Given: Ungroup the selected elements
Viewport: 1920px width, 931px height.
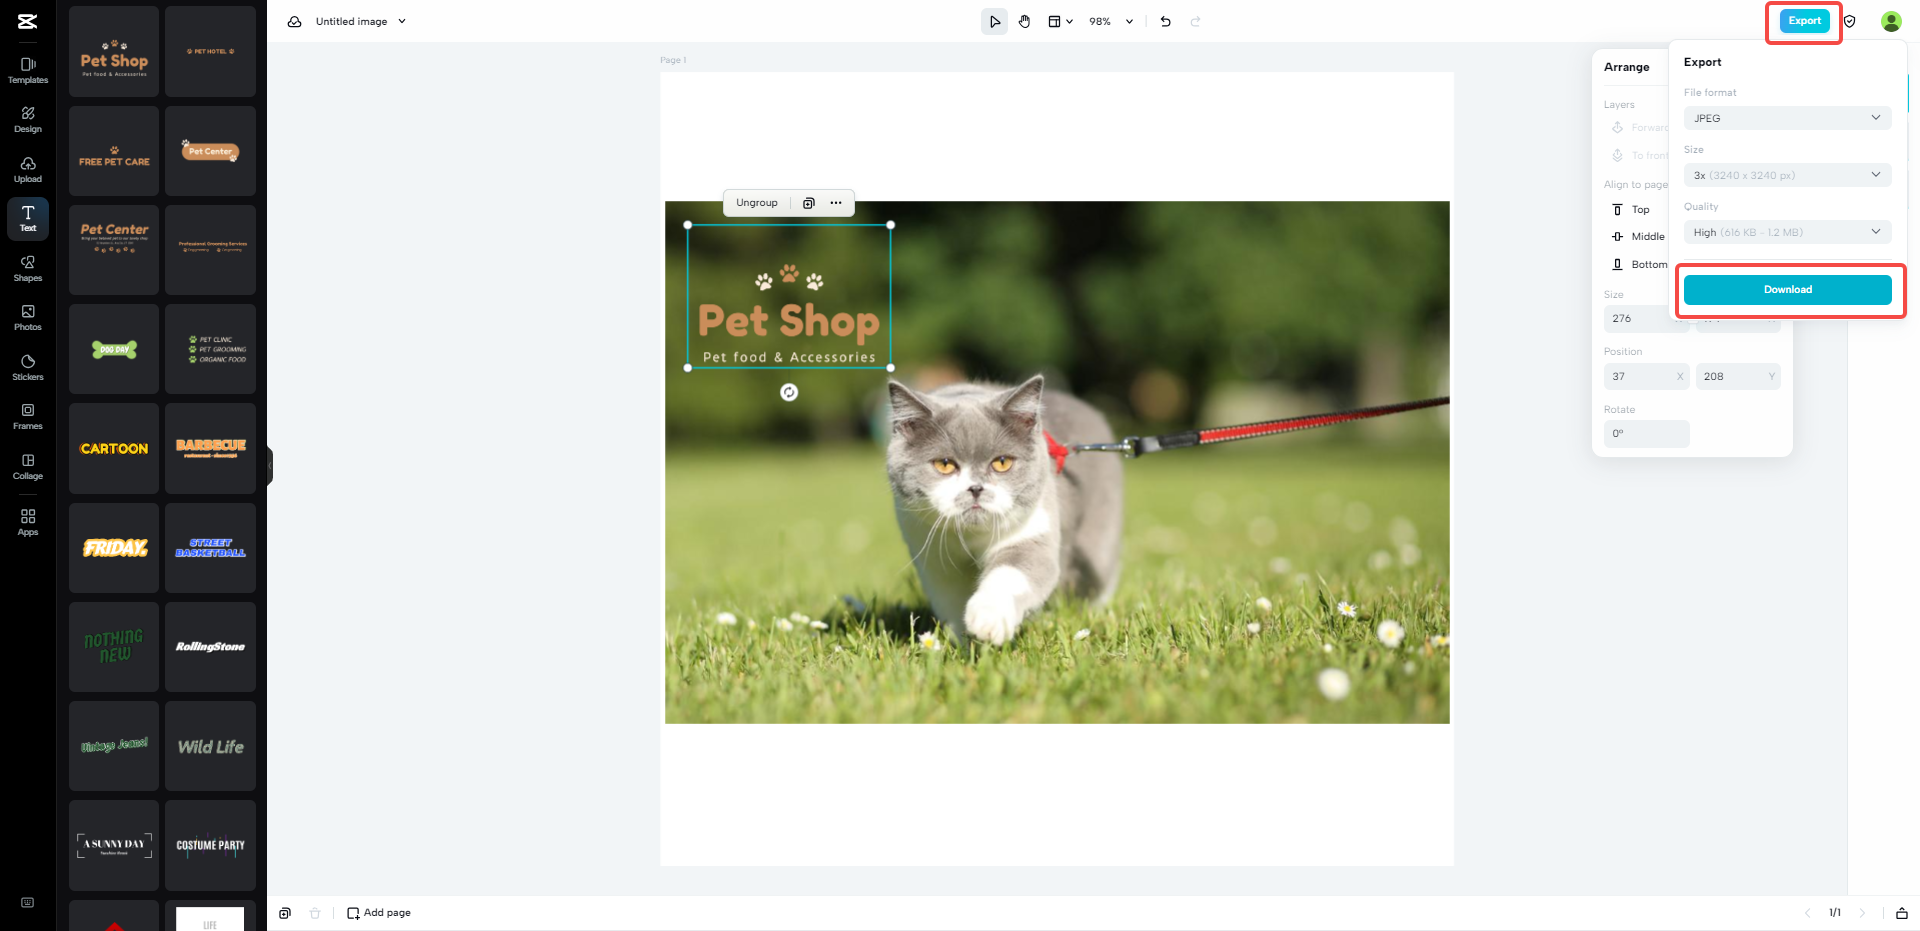Looking at the screenshot, I should 757,203.
